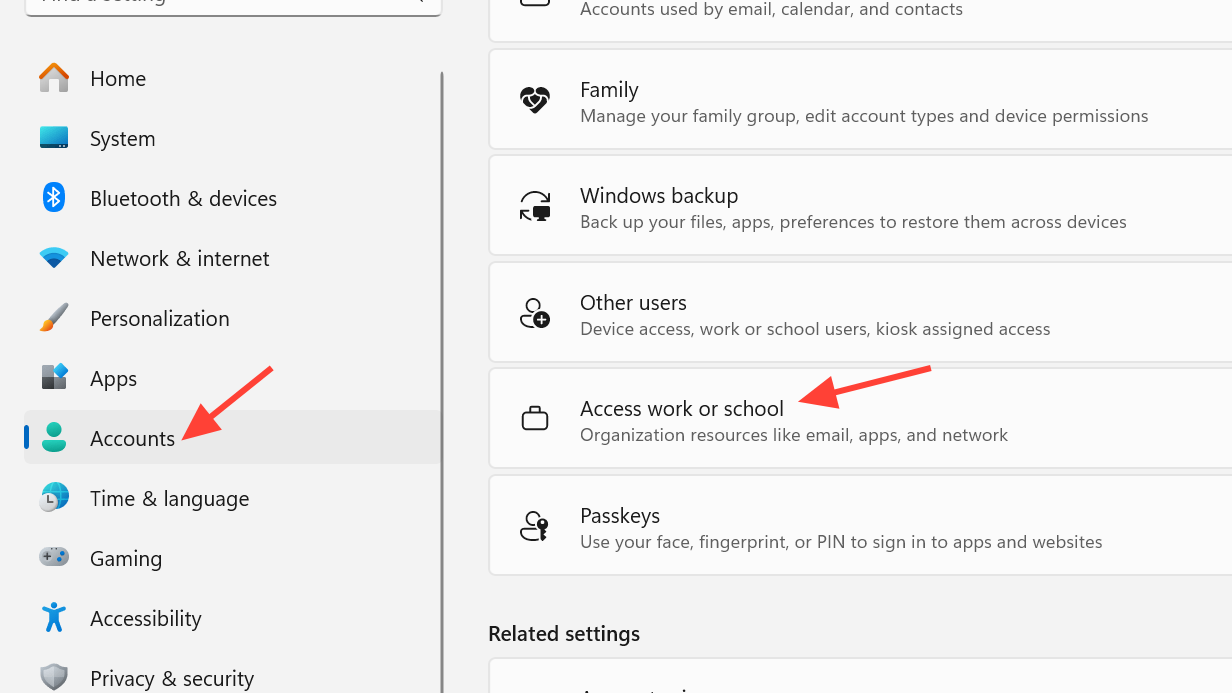Click the System monitor icon
1232x693 pixels.
coord(54,138)
